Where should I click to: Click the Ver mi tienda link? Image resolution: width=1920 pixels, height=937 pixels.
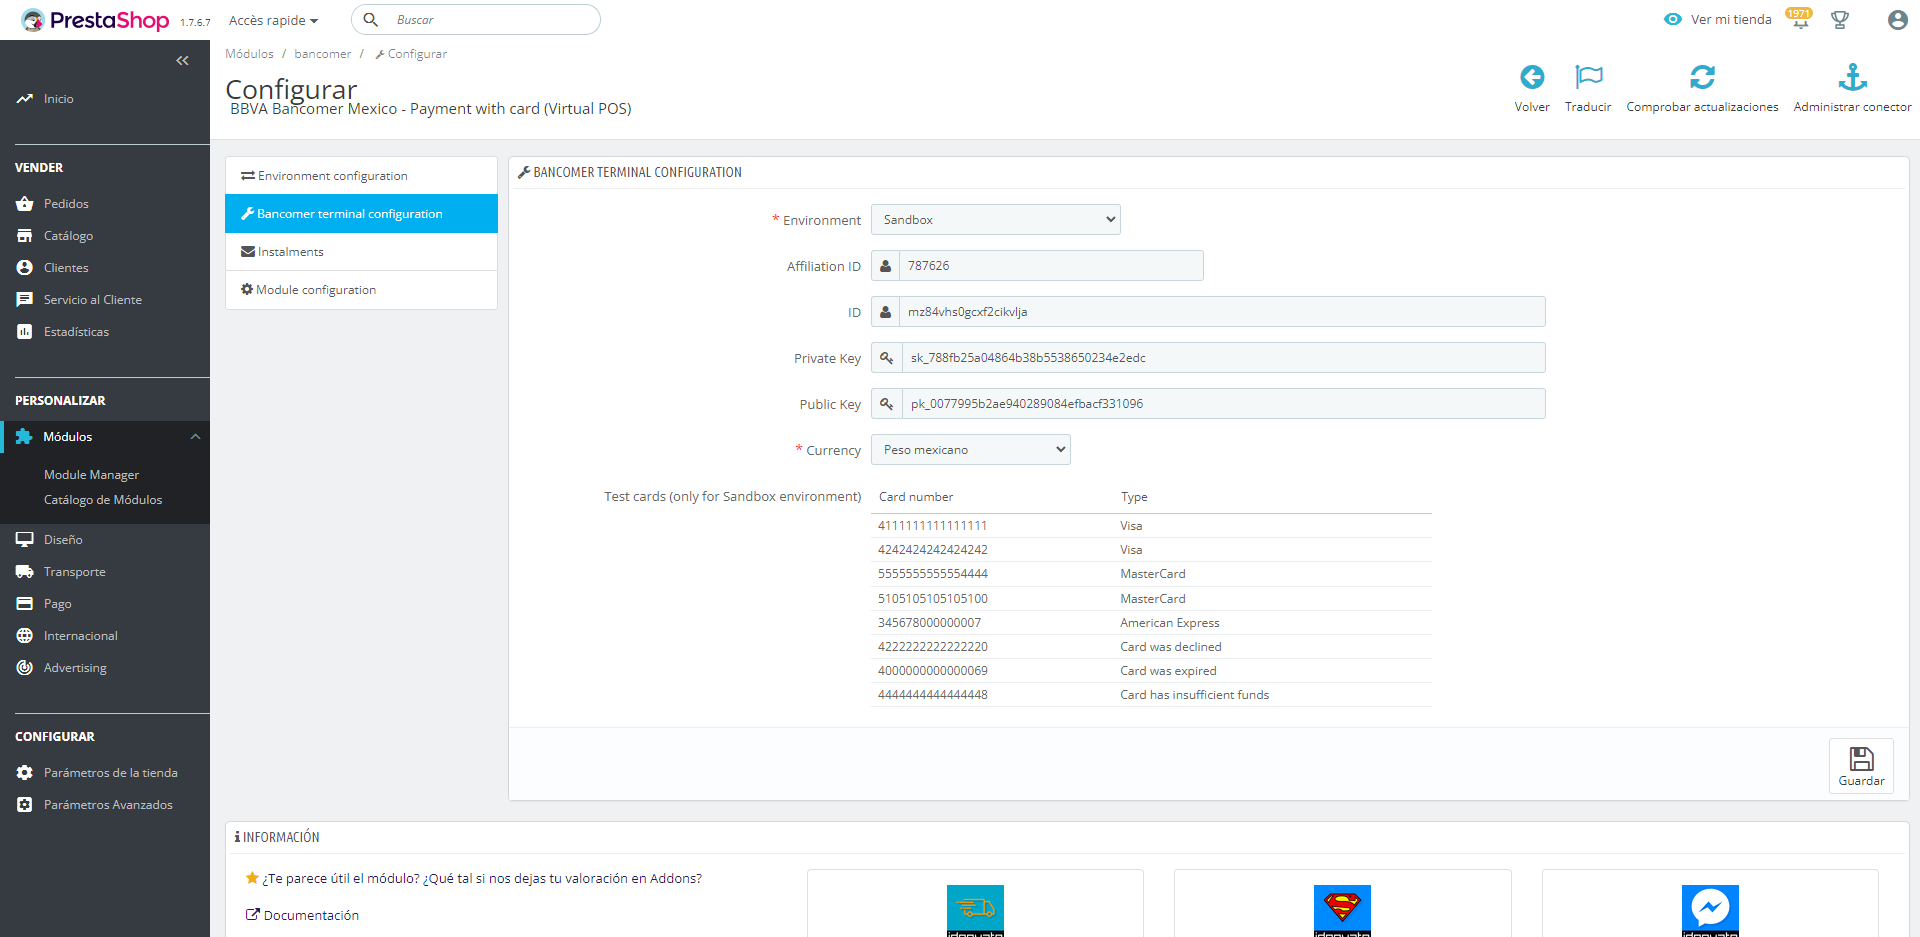(1731, 19)
